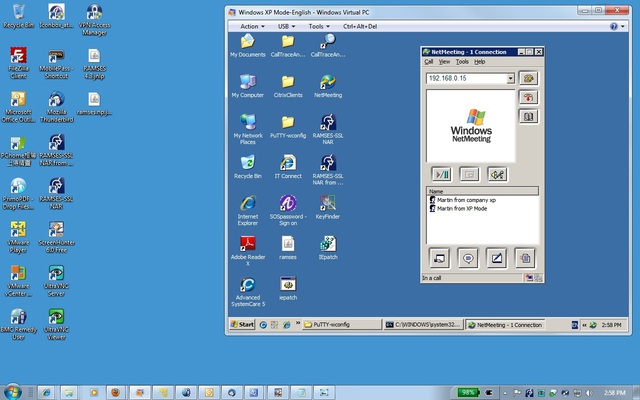Select the IEpatch icon on XP desktop
Image resolution: width=640 pixels, height=400 pixels.
tap(328, 248)
